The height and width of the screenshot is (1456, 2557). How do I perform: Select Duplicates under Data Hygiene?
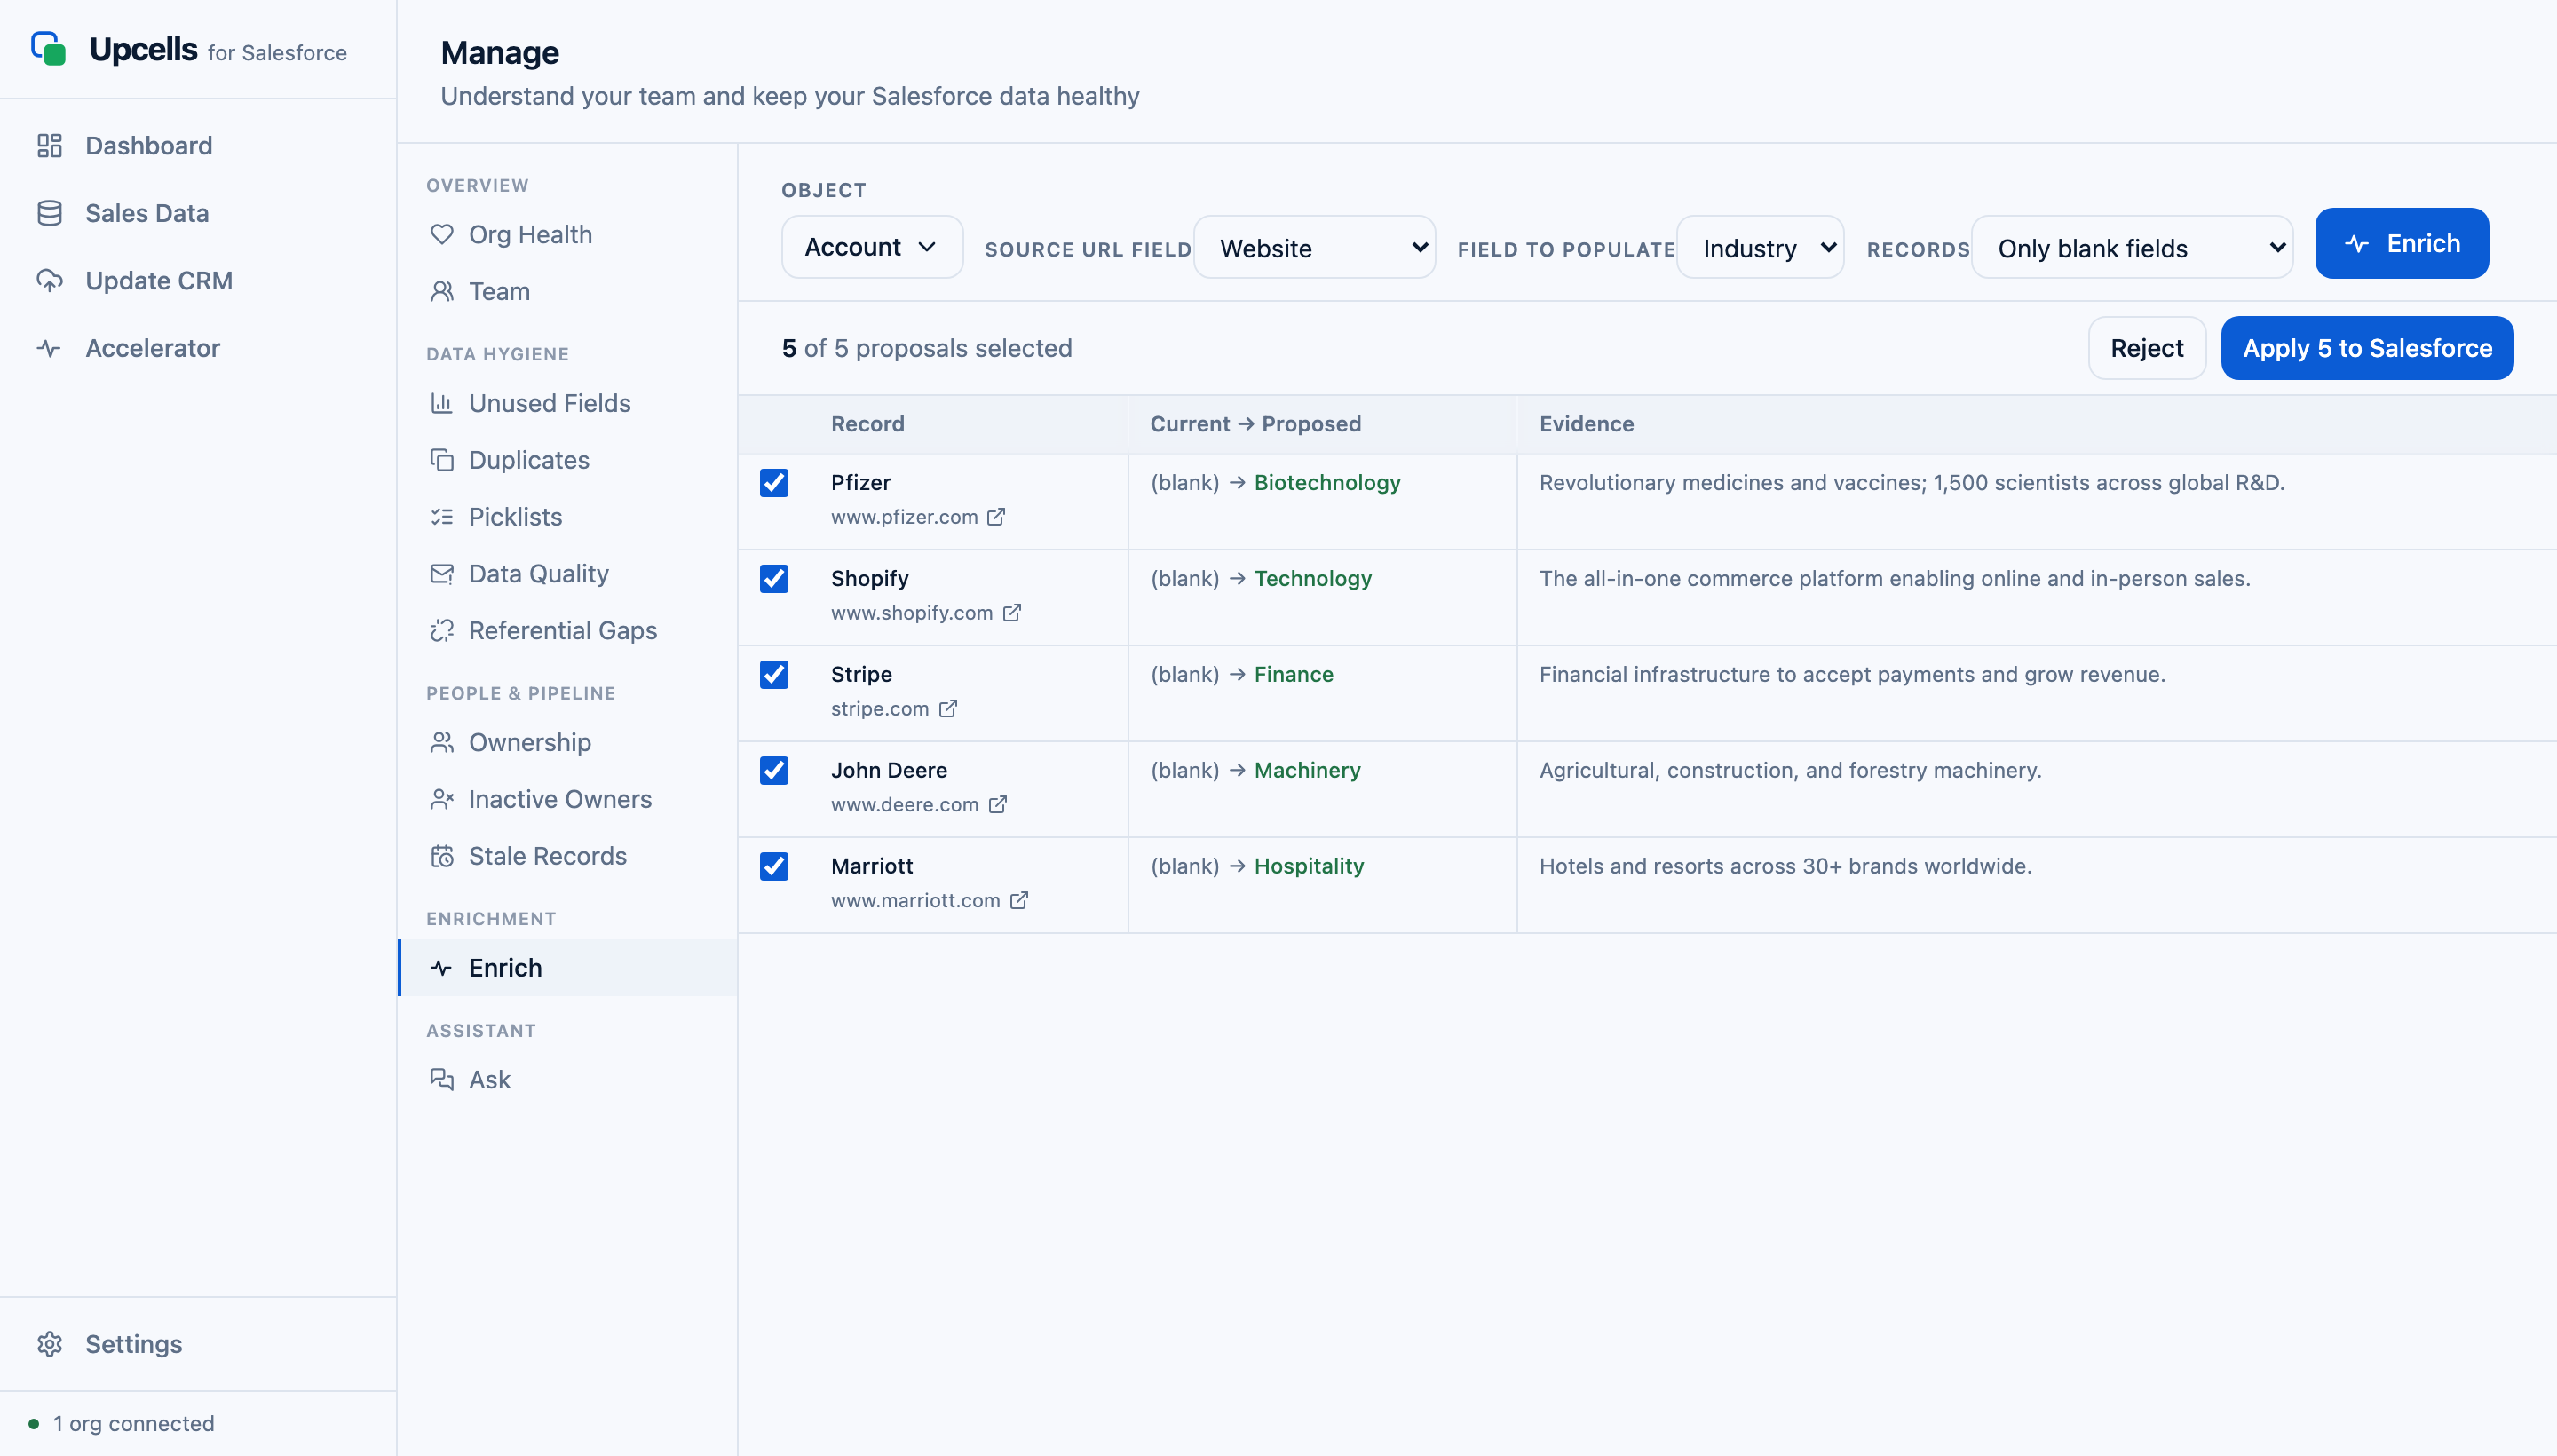568,460
